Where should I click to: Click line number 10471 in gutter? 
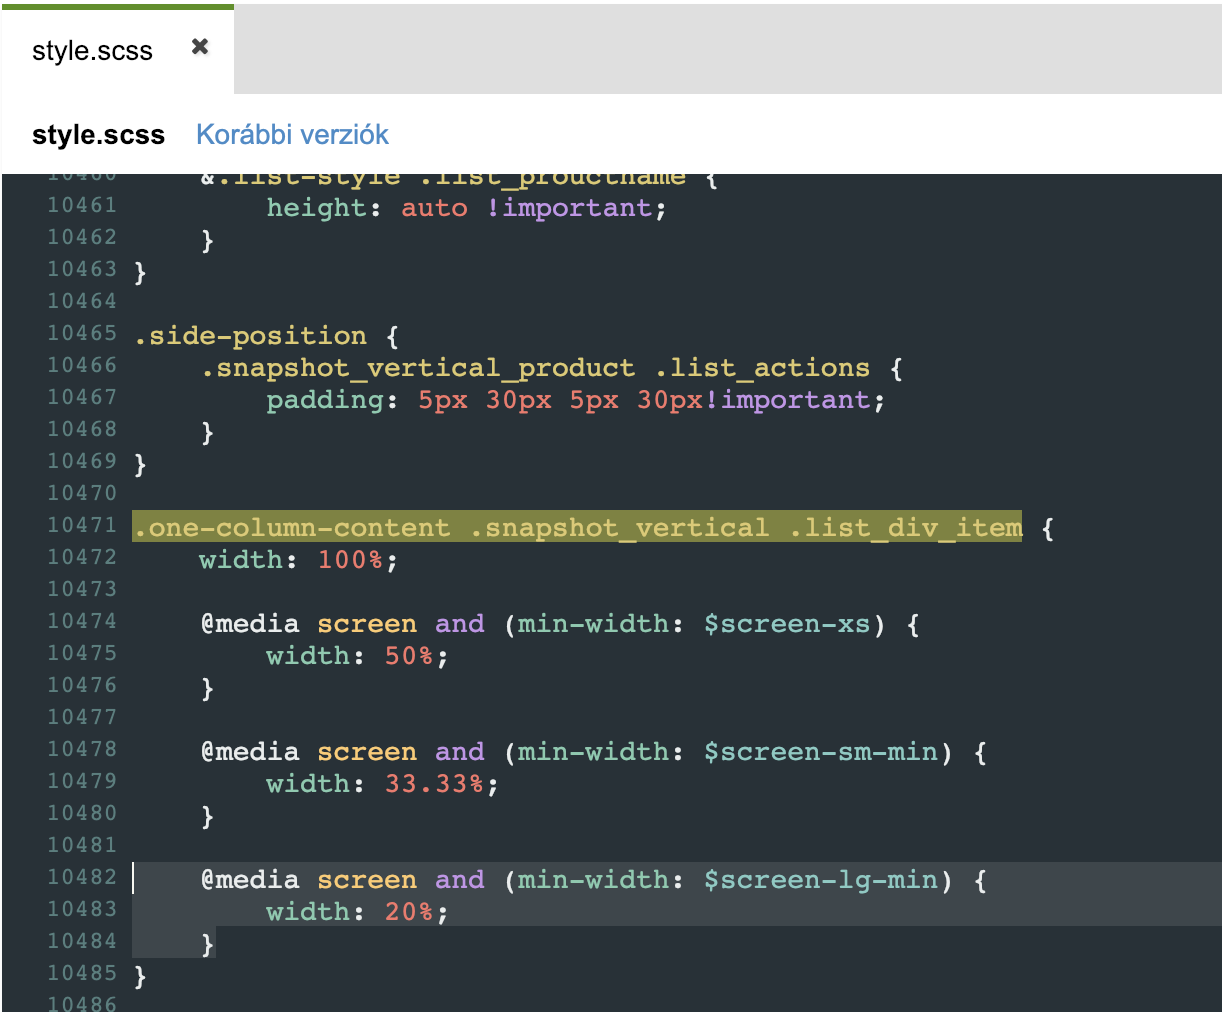82,525
